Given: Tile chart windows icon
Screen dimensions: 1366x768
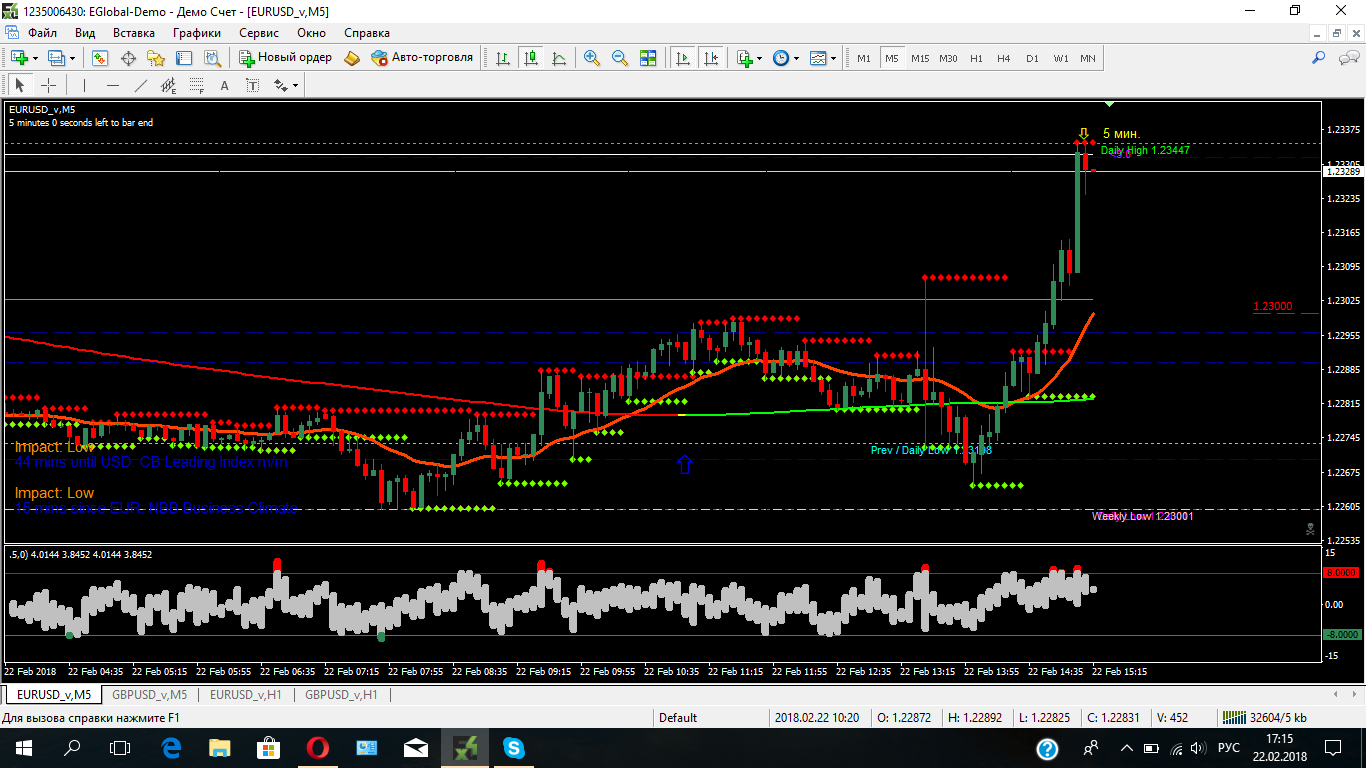Looking at the screenshot, I should click(648, 58).
